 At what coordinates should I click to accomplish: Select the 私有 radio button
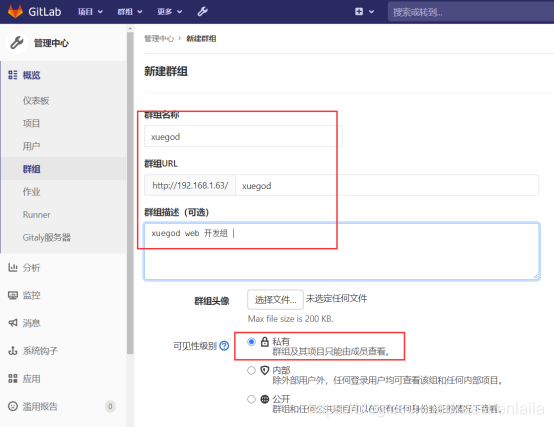pos(251,342)
